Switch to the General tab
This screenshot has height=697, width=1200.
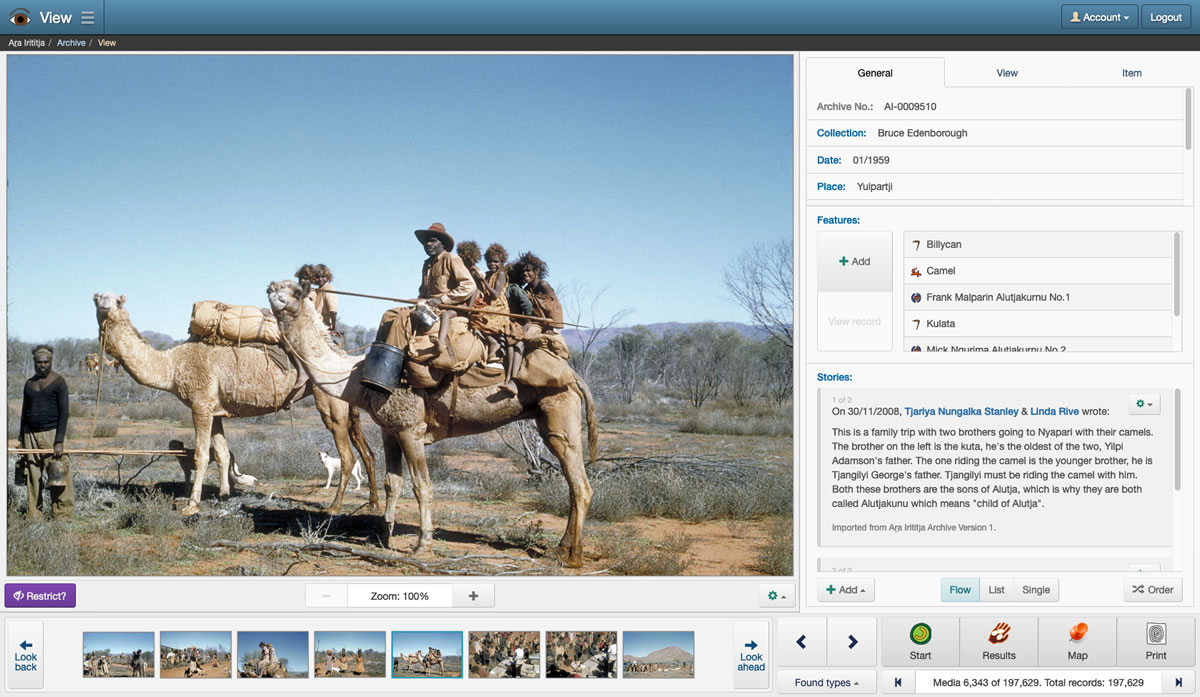tap(875, 73)
